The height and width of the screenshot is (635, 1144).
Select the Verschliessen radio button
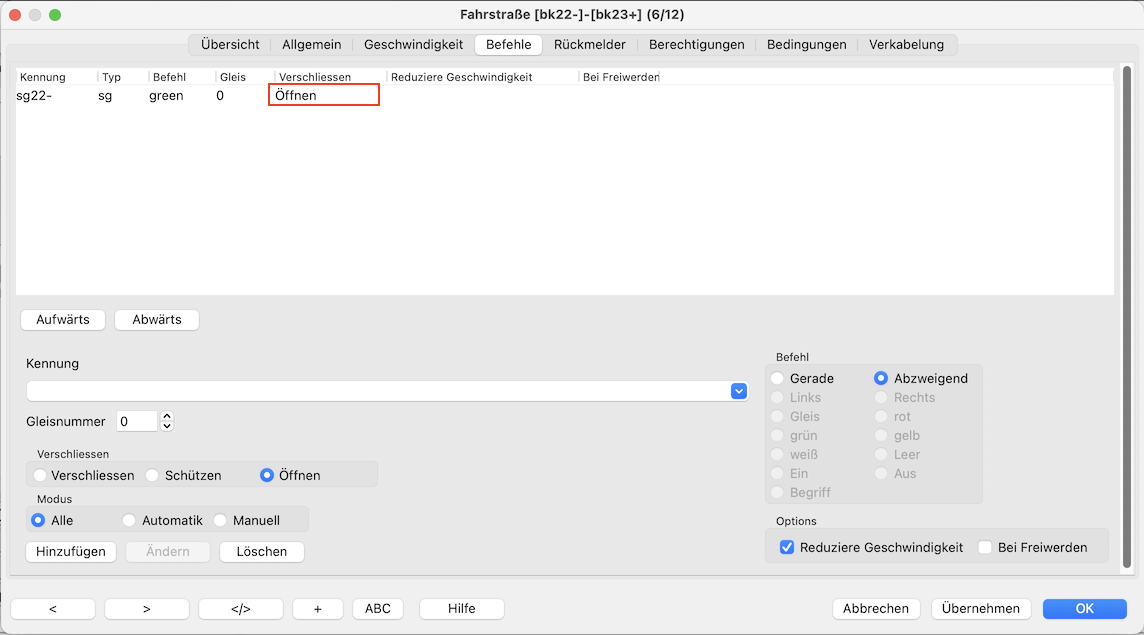[40, 475]
